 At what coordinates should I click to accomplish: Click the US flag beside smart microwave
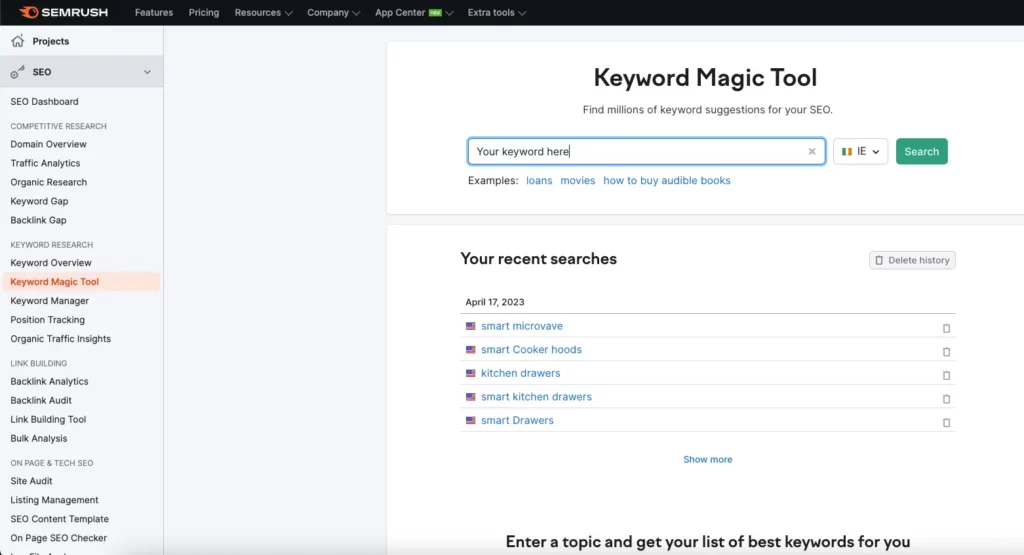click(470, 326)
